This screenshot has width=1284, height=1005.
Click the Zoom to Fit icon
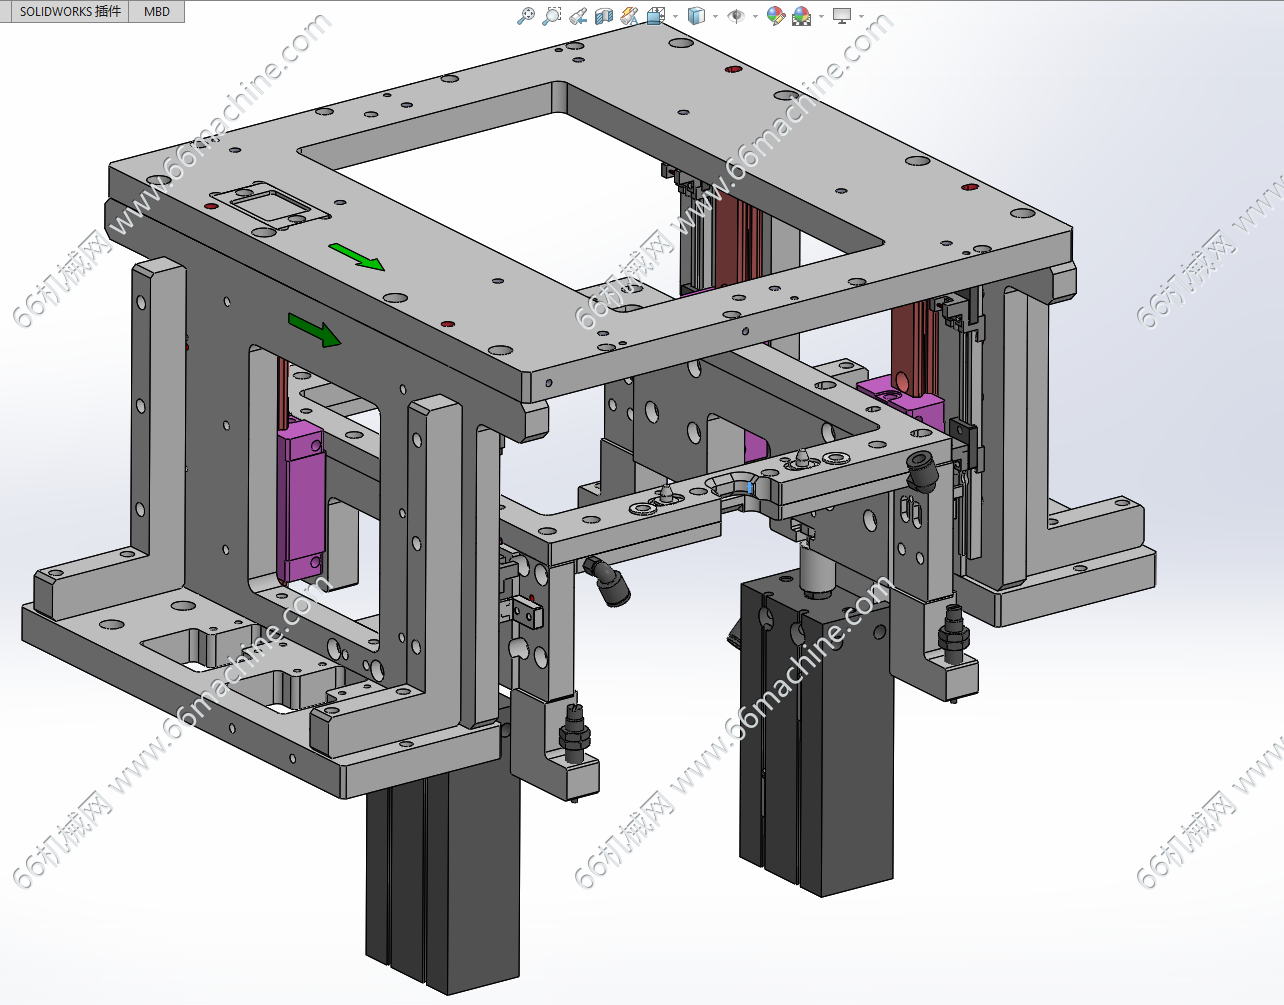point(526,16)
